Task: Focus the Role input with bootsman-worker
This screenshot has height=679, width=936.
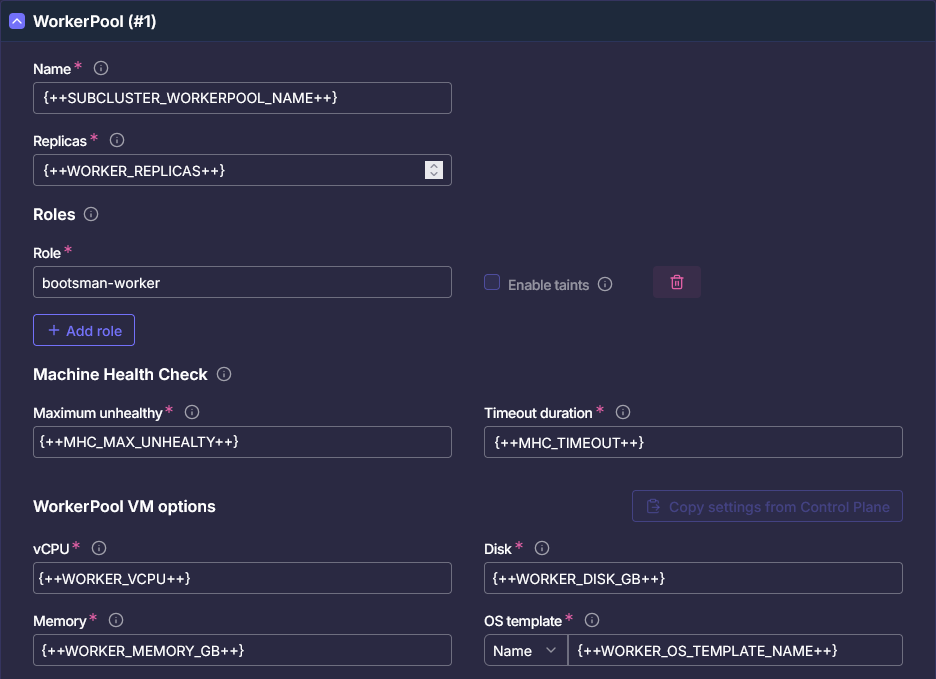Action: 242,282
